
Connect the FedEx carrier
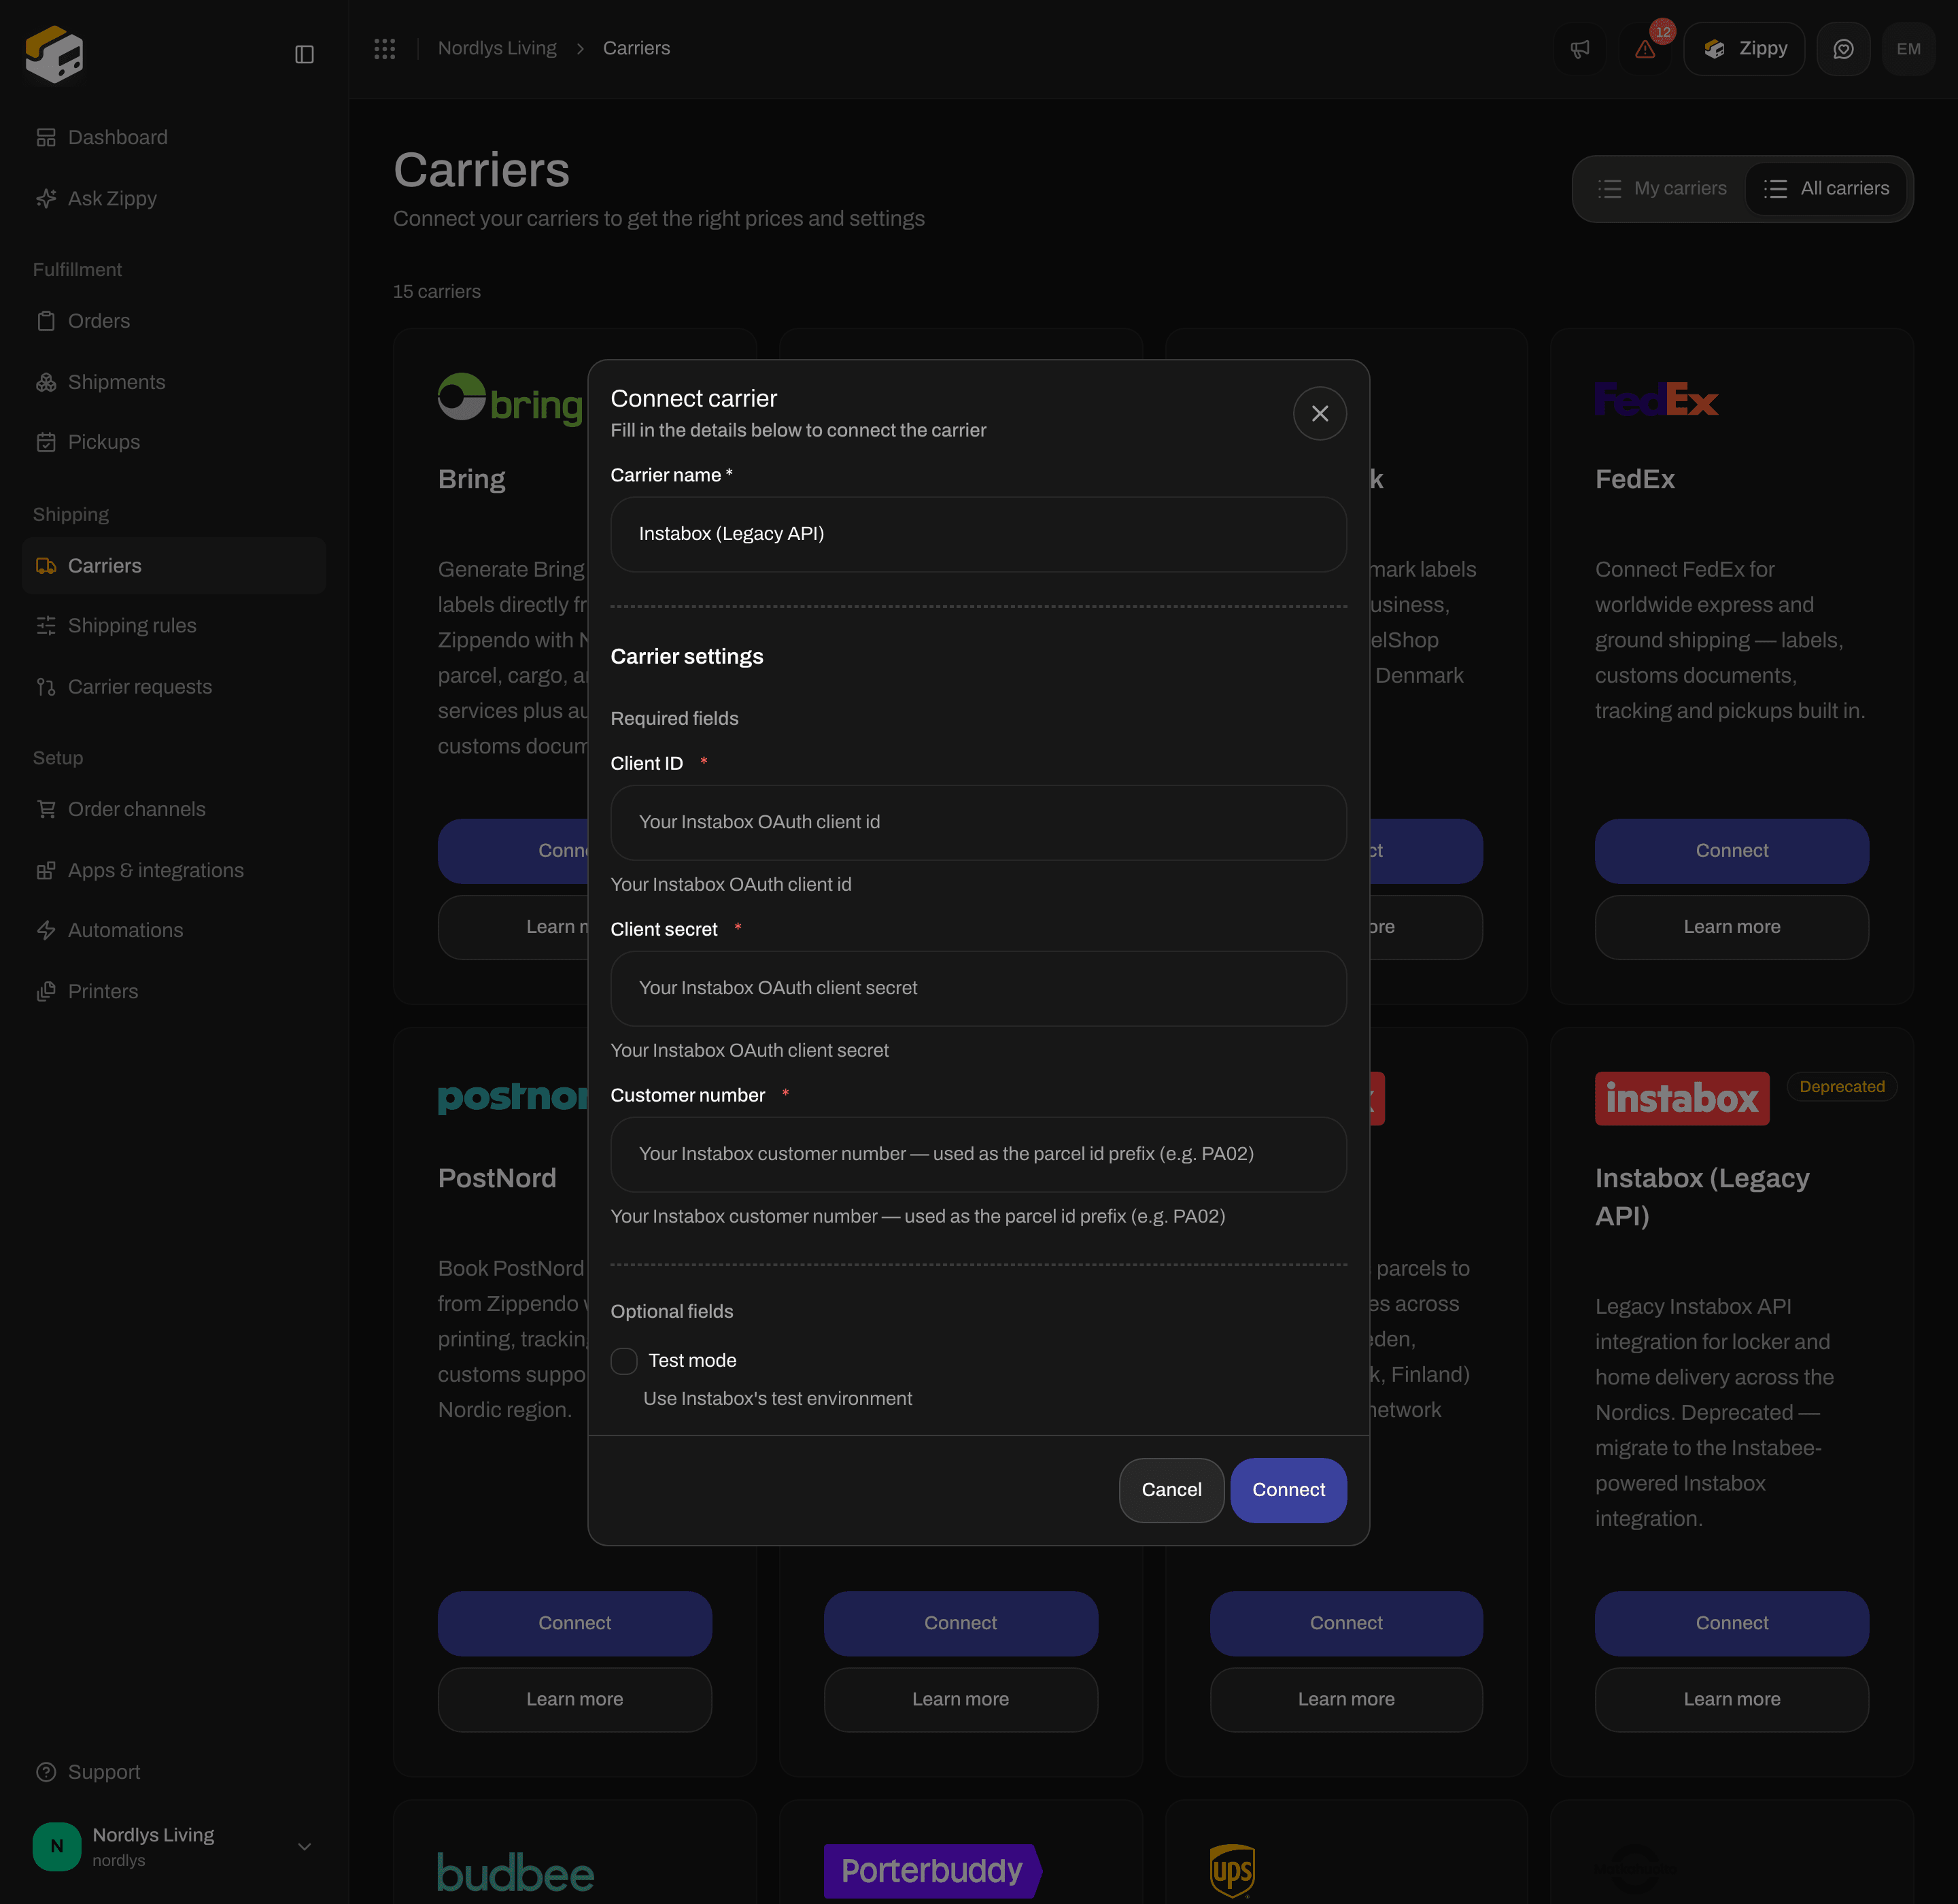coord(1731,851)
